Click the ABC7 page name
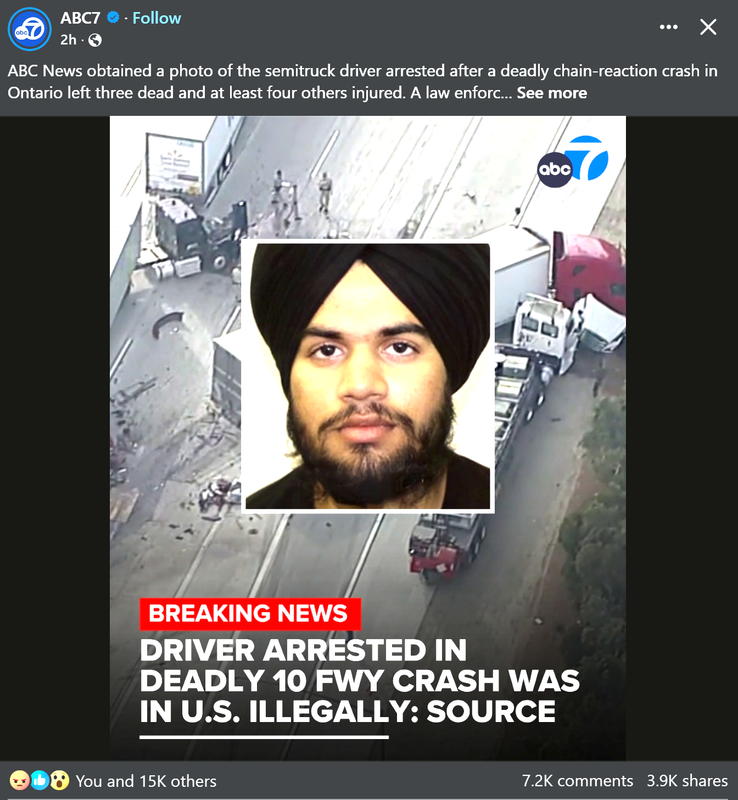Viewport: 738px width, 800px height. (x=80, y=18)
